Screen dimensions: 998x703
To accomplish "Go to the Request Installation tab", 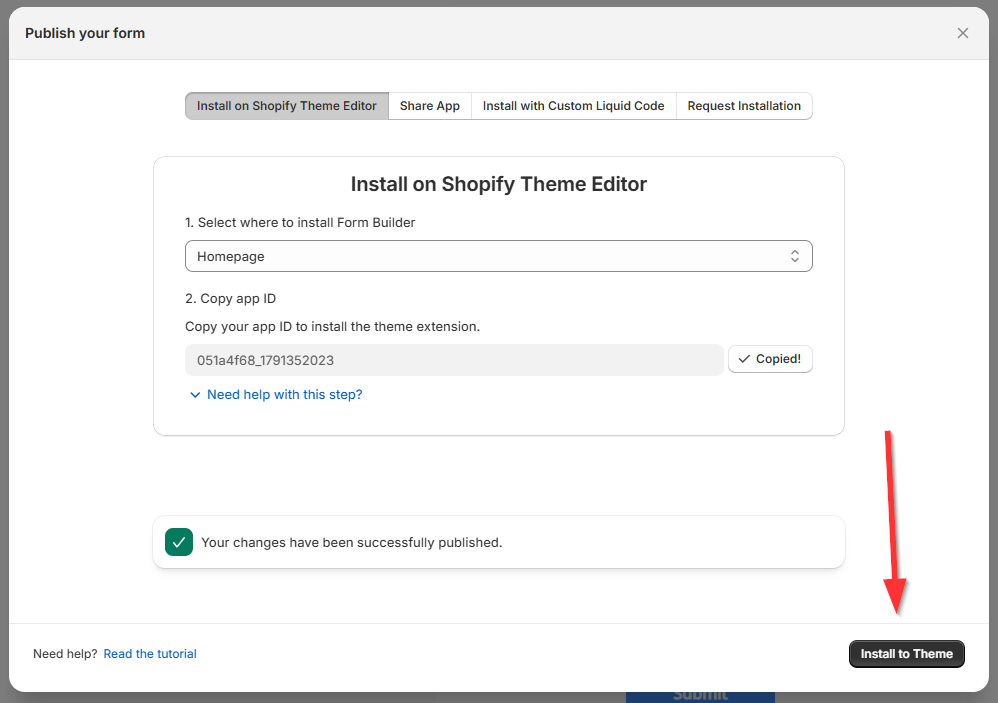I will [x=744, y=106].
